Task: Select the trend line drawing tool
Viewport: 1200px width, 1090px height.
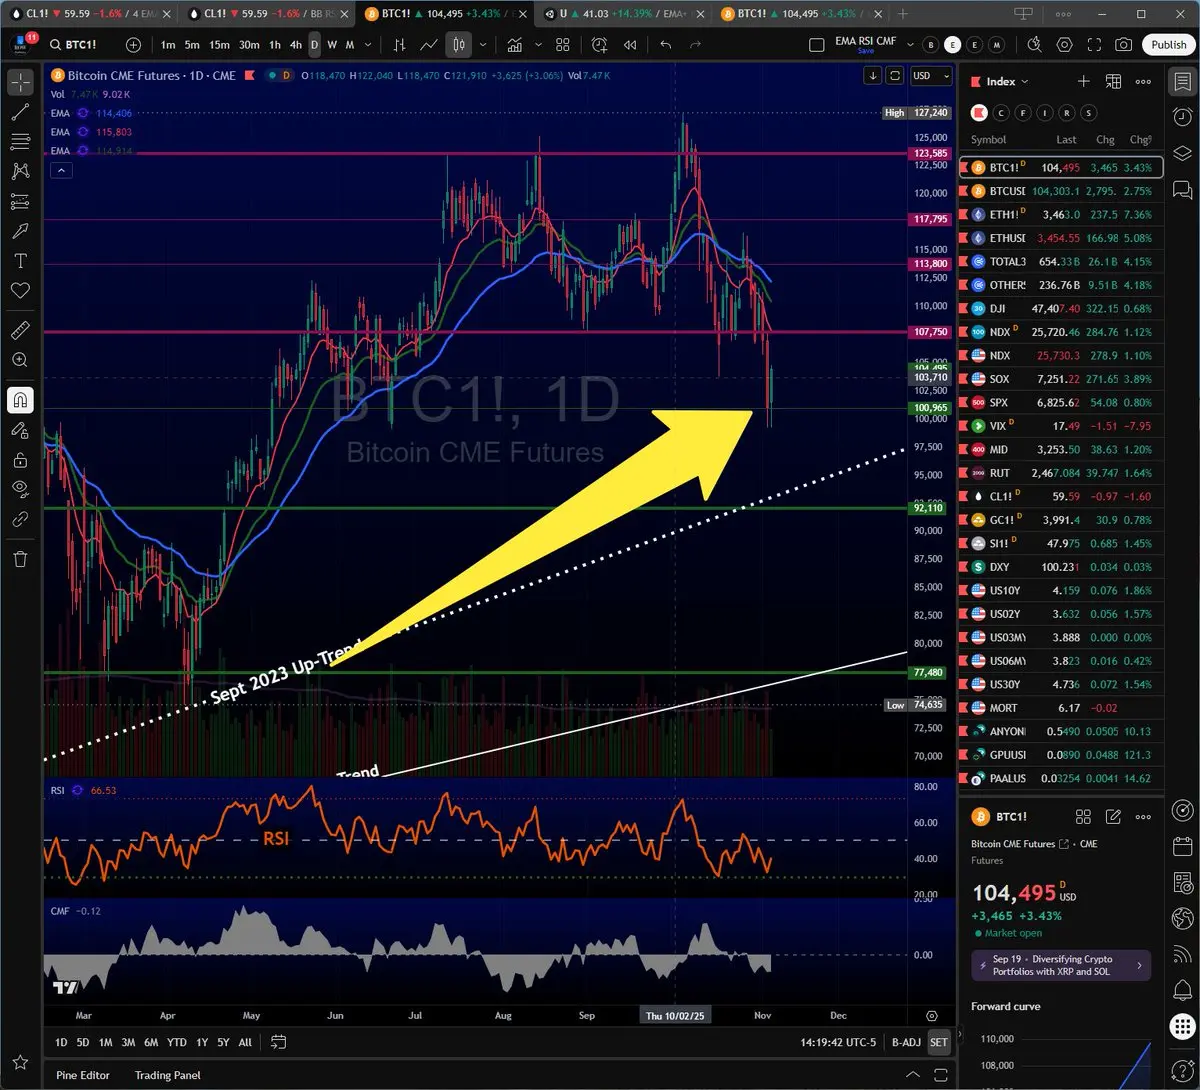Action: pos(20,112)
